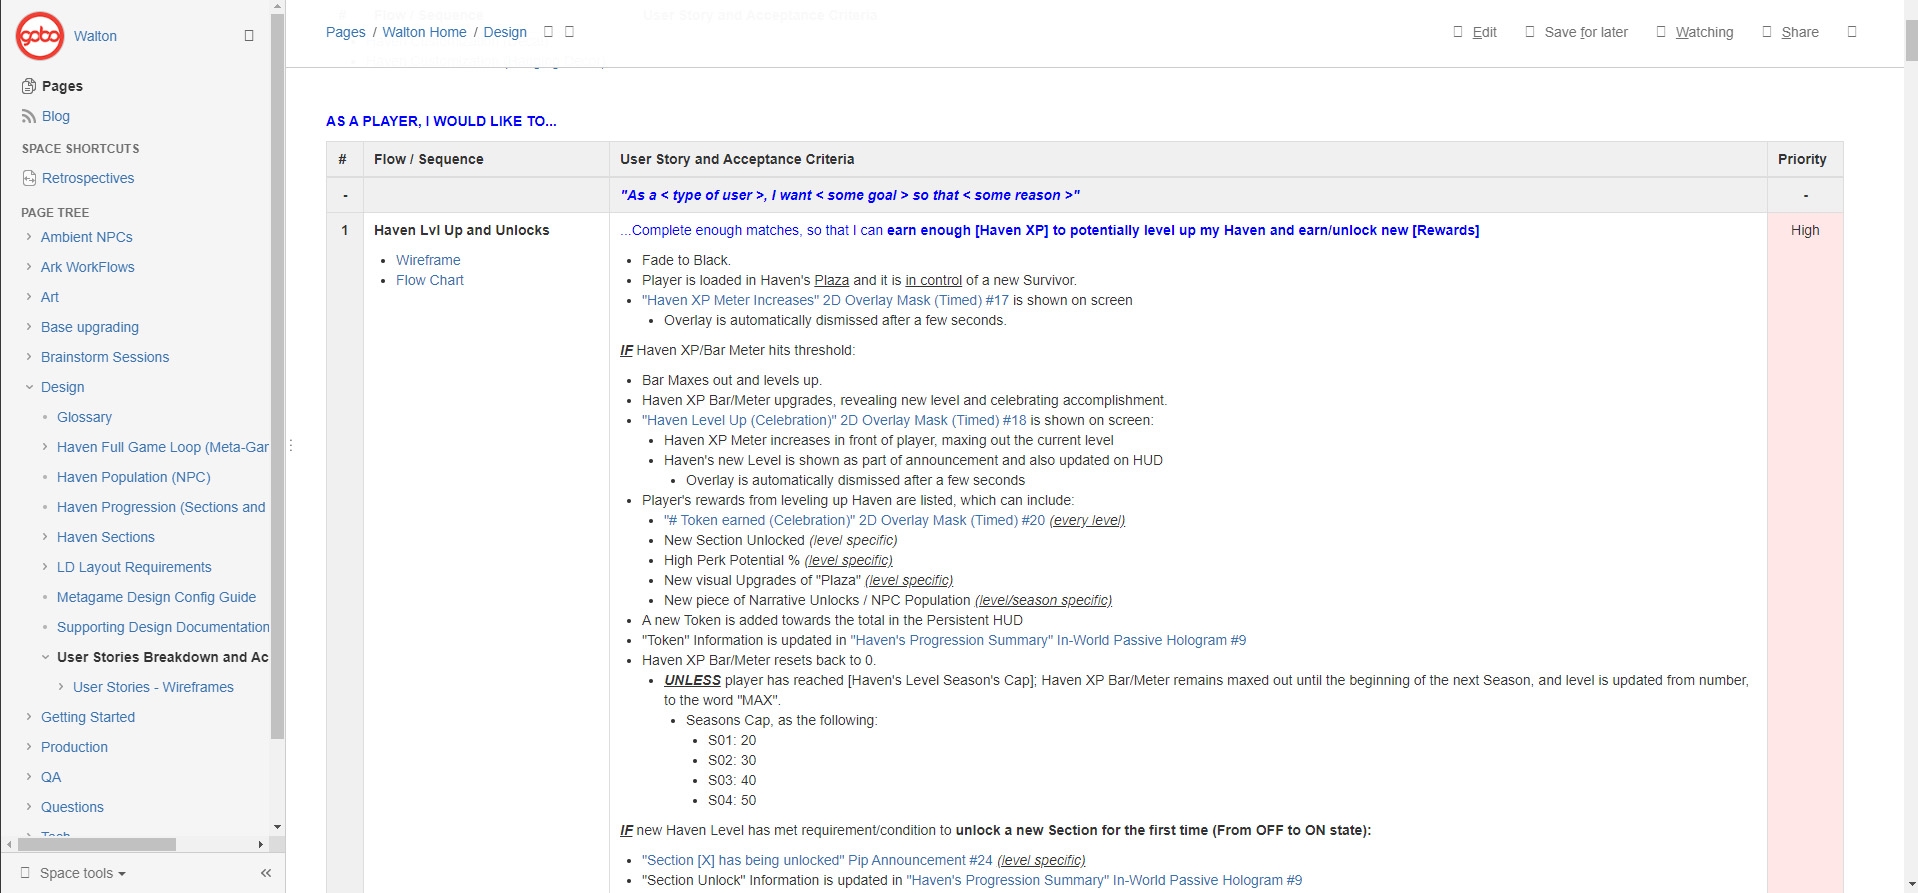Expand the Production tree node
Viewport: 1918px width, 893px height.
pyautogui.click(x=29, y=747)
